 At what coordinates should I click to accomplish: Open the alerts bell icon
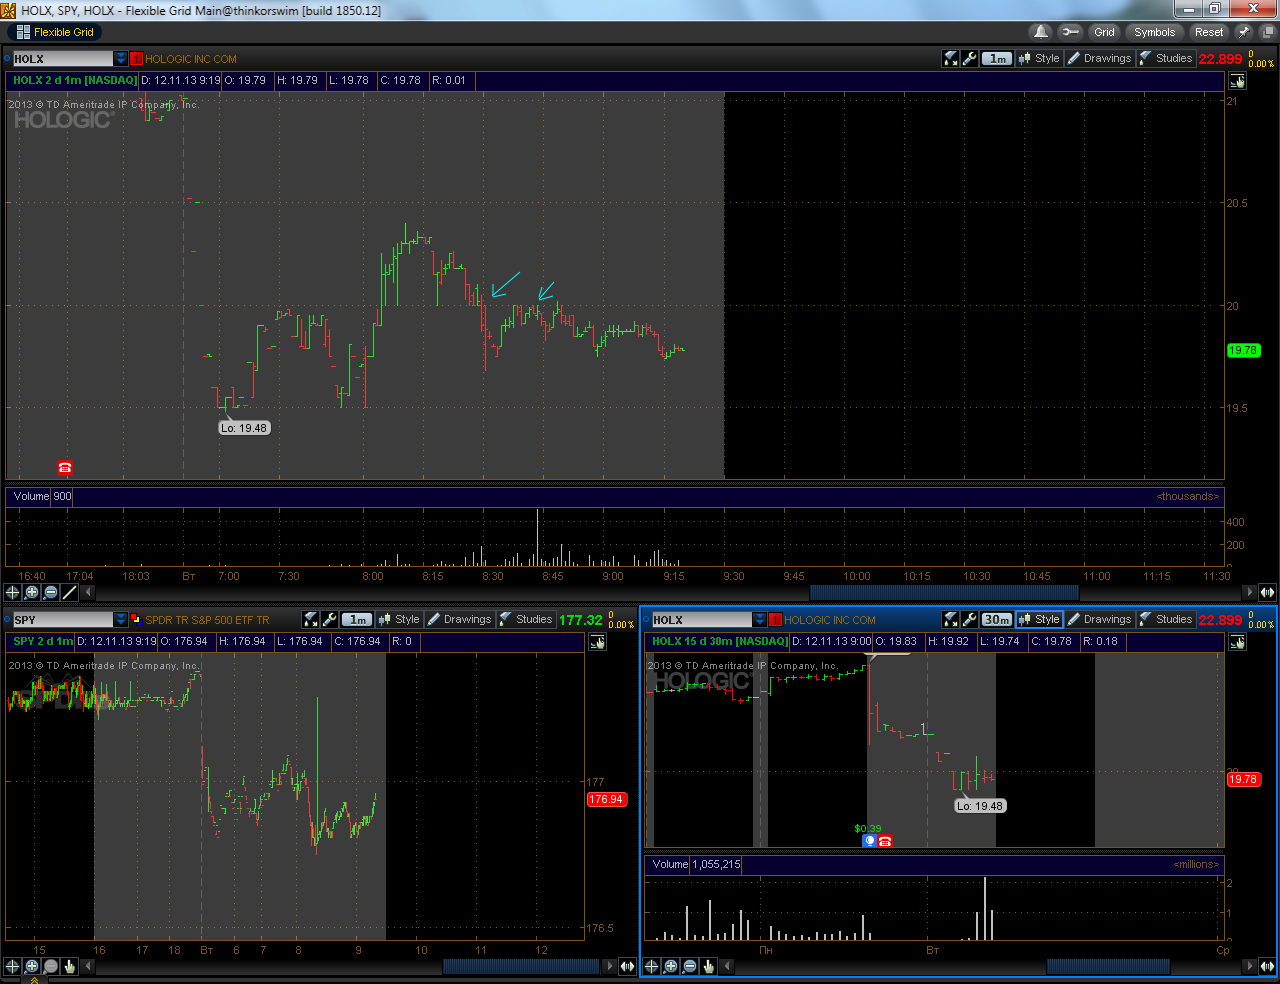tap(1041, 32)
